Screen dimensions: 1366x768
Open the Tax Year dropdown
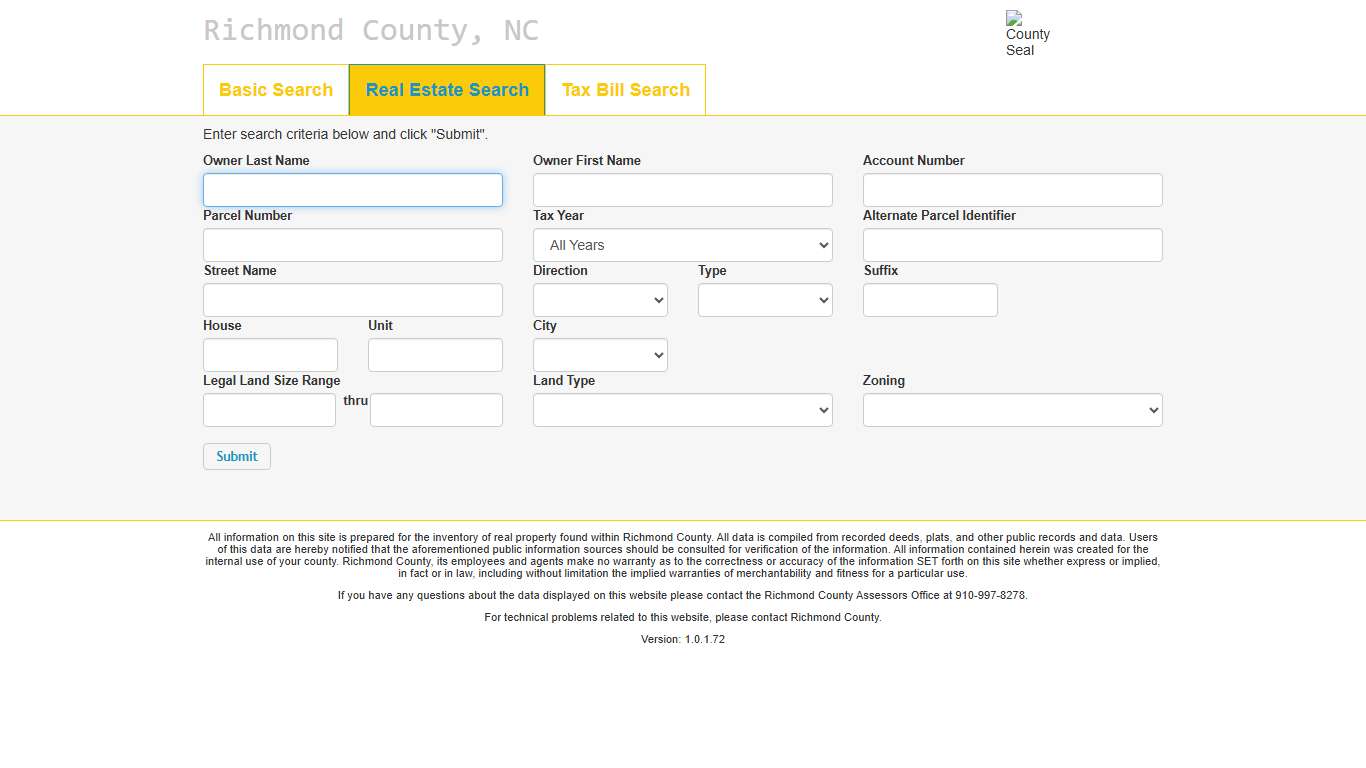tap(682, 245)
